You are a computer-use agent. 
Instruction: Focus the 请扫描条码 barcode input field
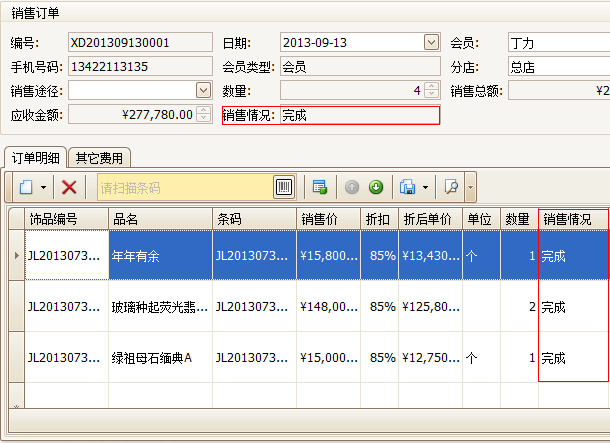click(185, 188)
